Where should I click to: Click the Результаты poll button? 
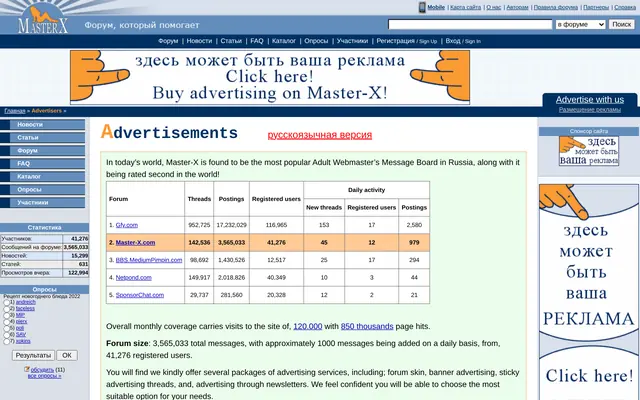click(33, 355)
